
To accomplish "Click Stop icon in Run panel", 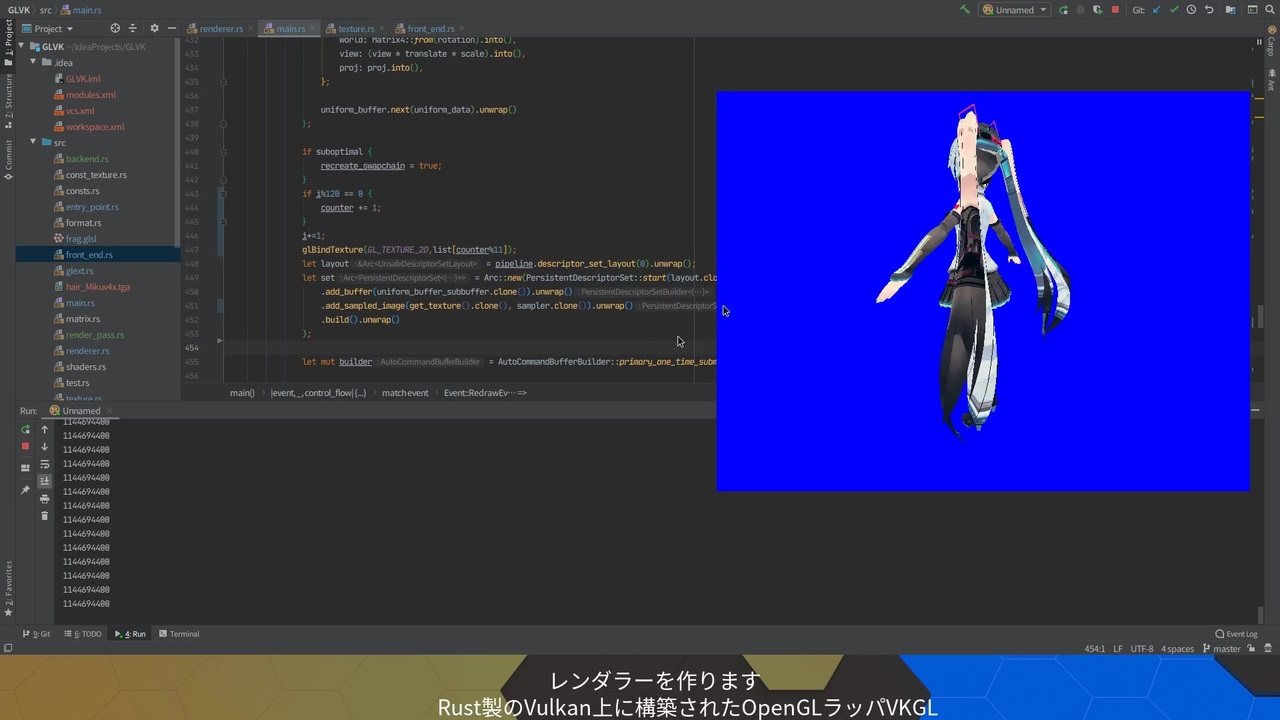I will point(25,446).
